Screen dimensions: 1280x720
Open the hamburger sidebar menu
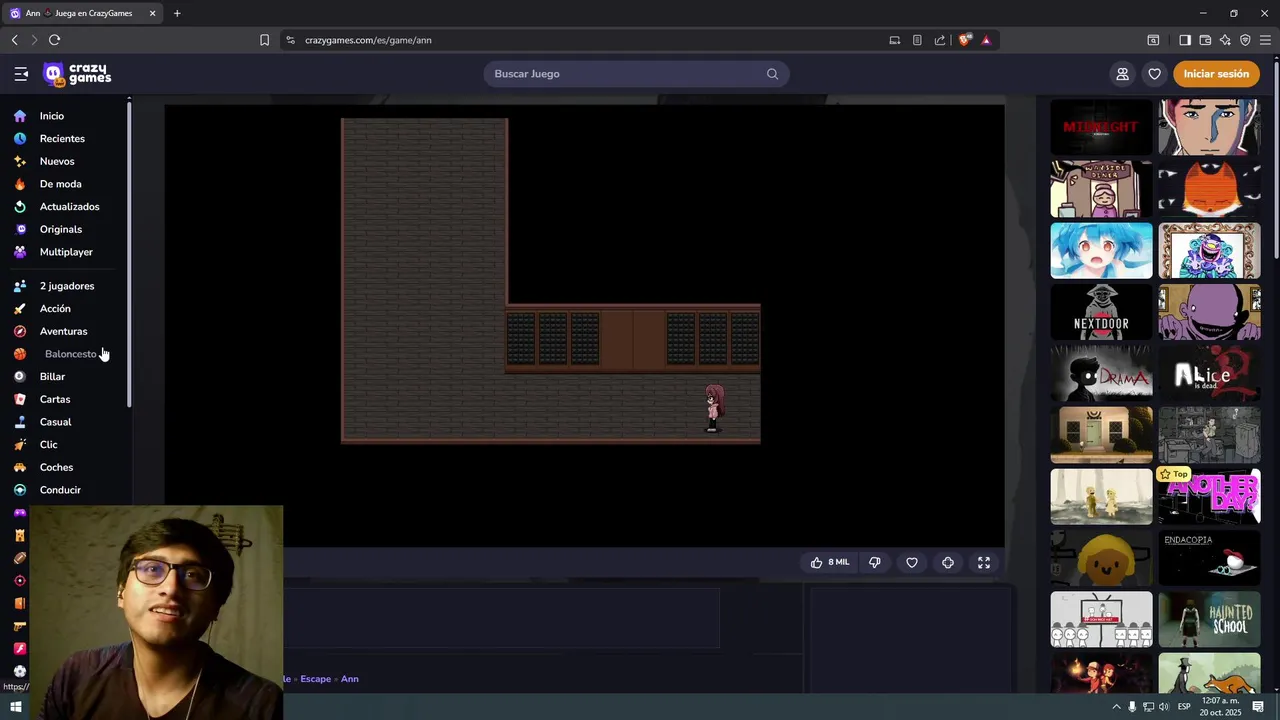coord(21,74)
